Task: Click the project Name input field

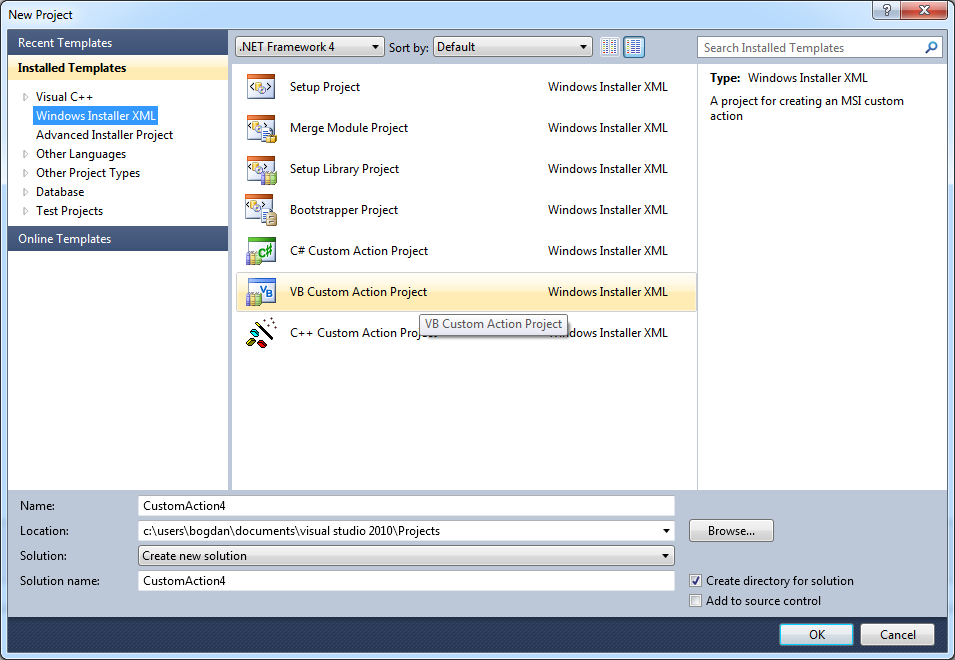Action: 406,506
